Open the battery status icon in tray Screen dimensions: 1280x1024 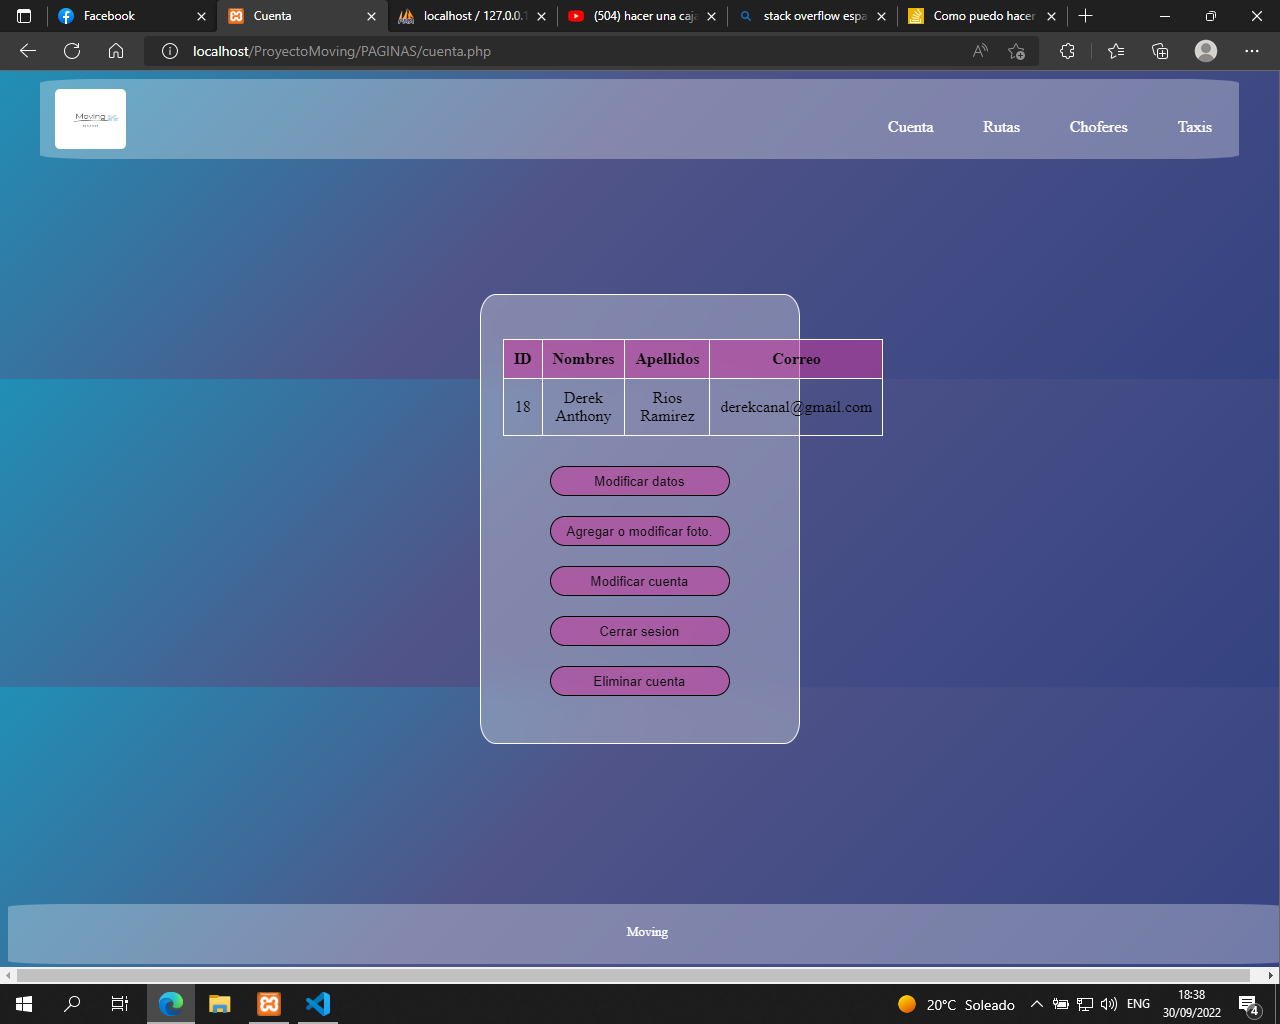(x=1061, y=1004)
